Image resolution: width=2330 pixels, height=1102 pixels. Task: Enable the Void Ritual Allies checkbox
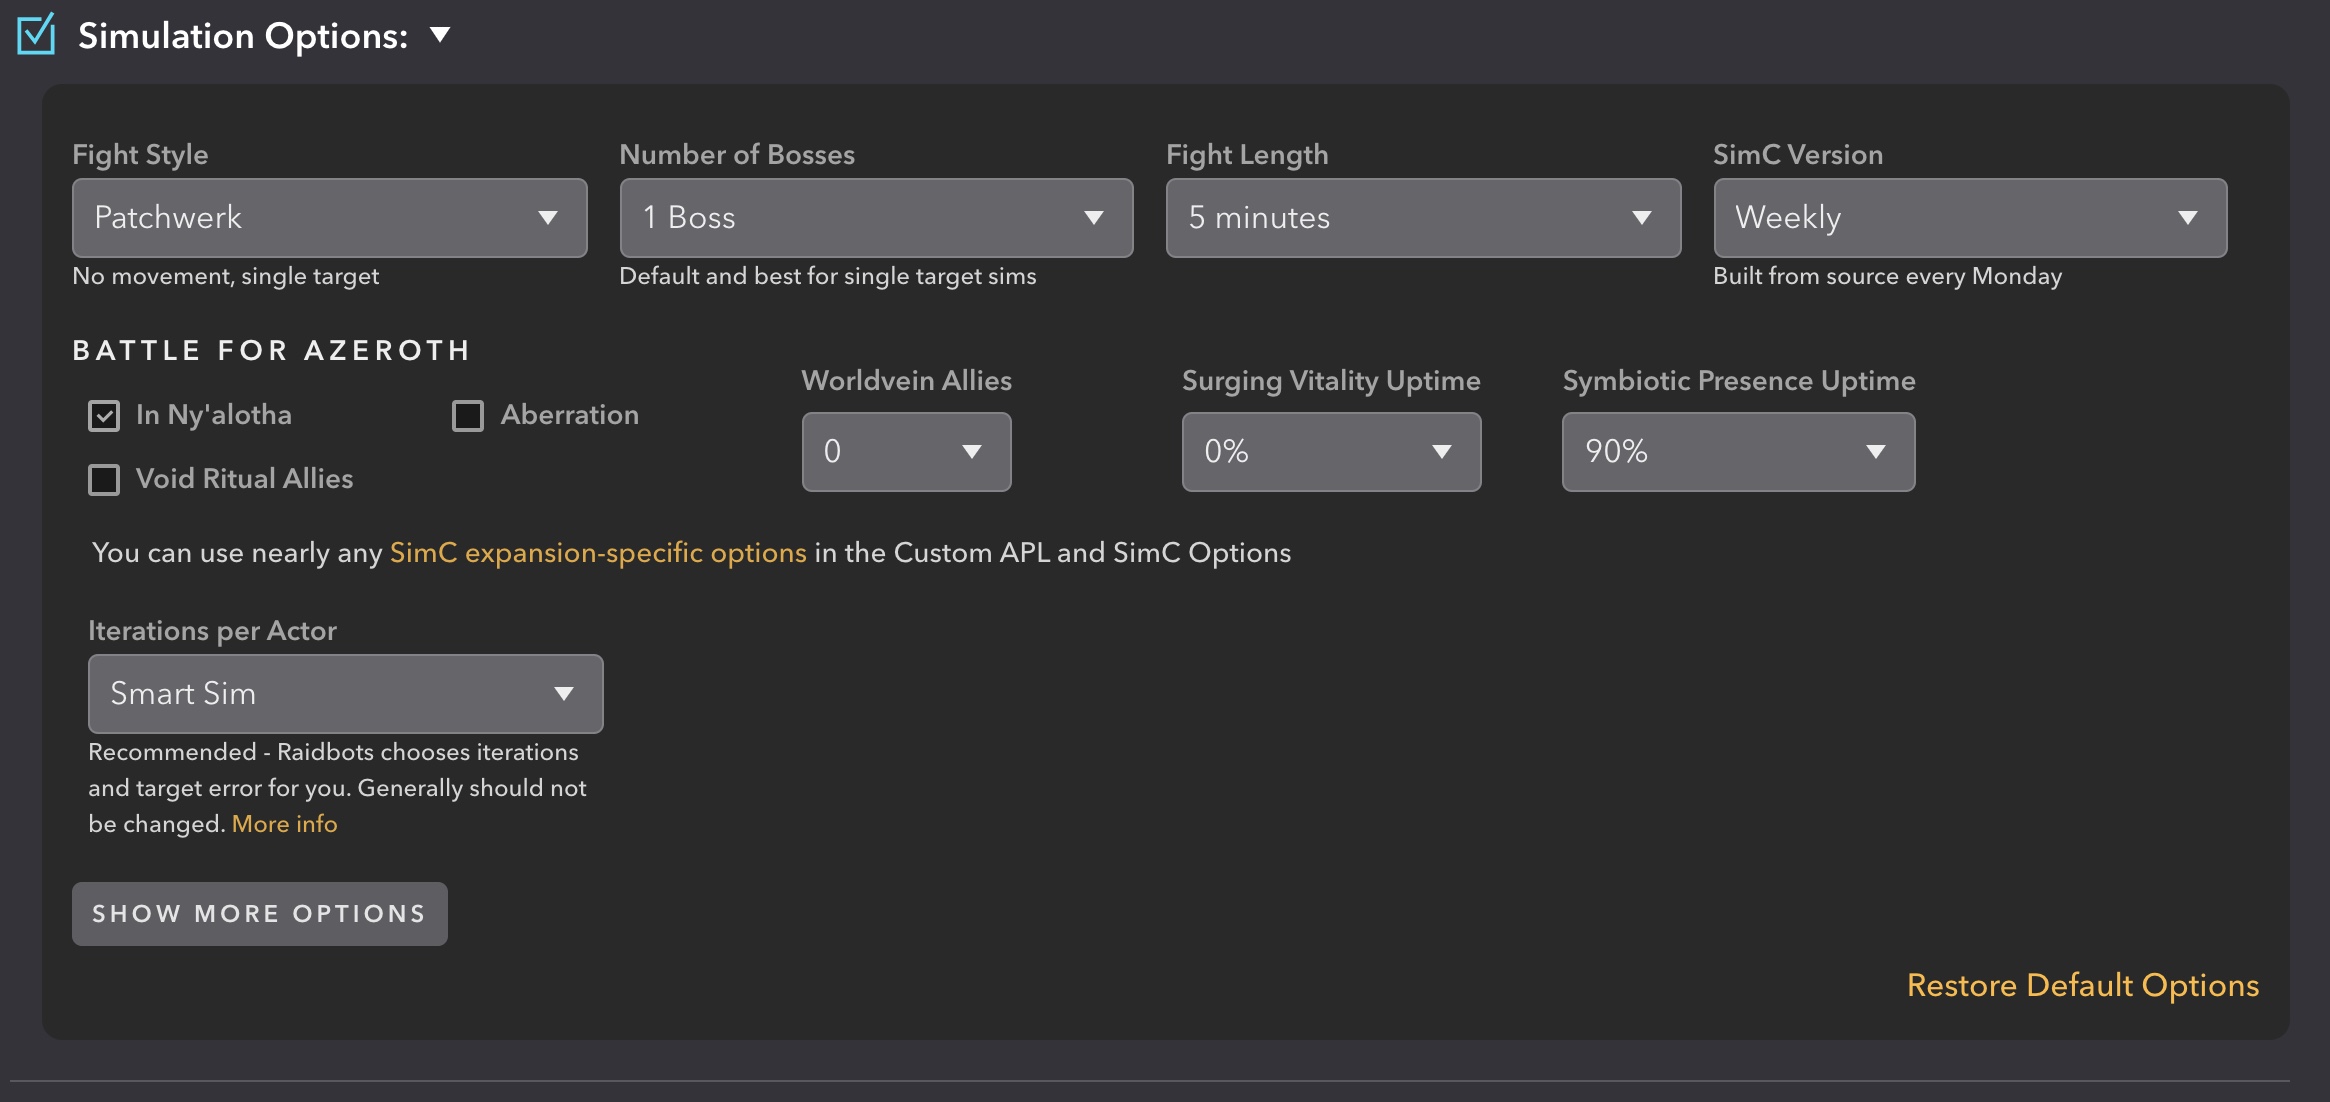pyautogui.click(x=104, y=480)
